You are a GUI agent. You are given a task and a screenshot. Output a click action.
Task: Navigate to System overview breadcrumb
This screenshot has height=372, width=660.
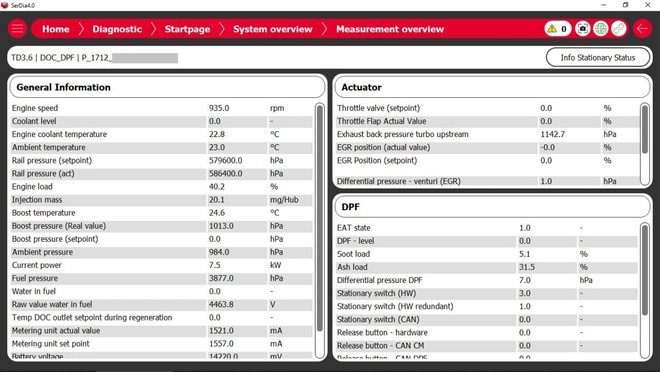click(273, 29)
